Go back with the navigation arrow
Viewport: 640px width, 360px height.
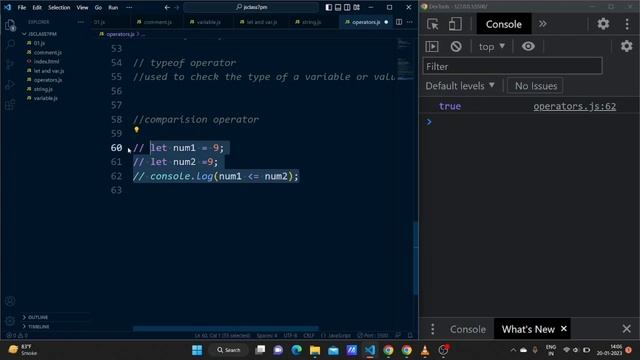point(167,7)
